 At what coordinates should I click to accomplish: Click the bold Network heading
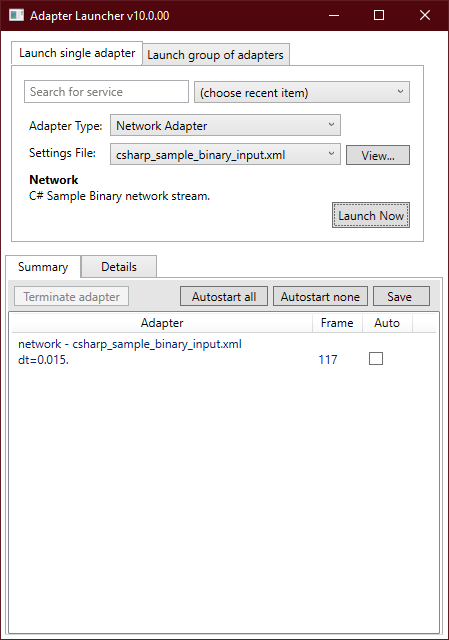[x=53, y=180]
